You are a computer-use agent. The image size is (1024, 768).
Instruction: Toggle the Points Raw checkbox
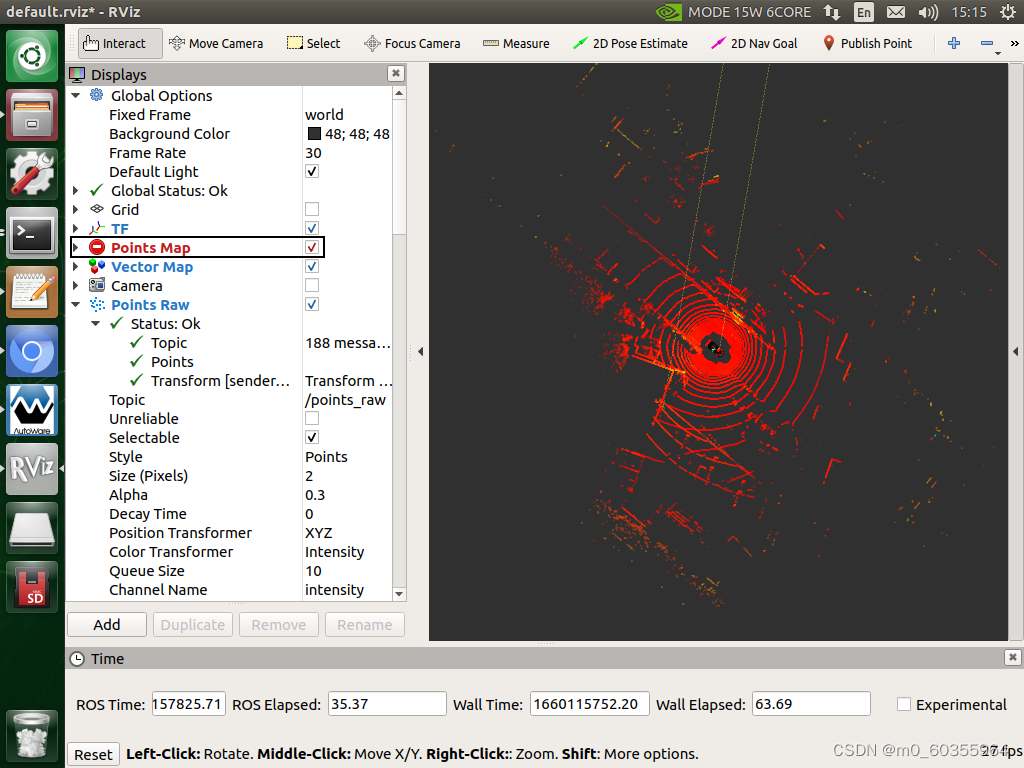pyautogui.click(x=312, y=304)
